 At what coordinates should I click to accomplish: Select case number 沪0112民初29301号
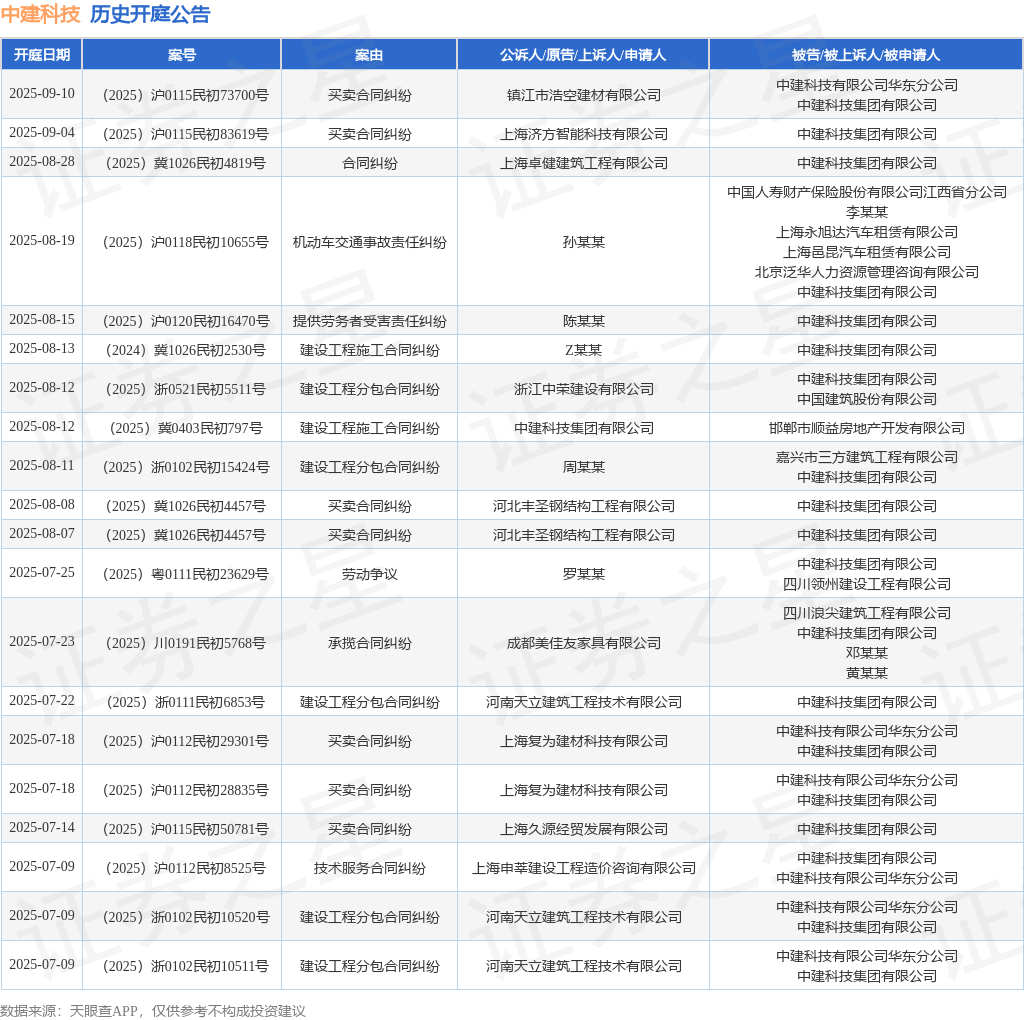point(210,741)
